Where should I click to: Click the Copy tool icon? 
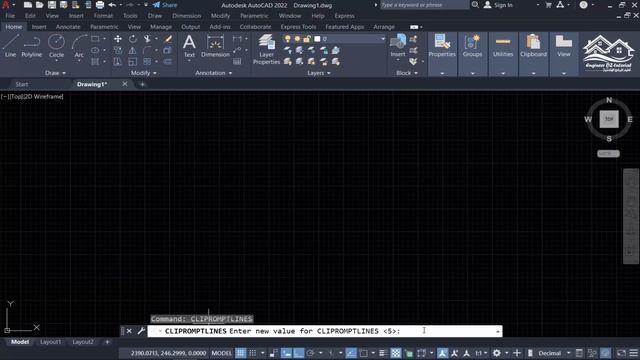(x=118, y=50)
